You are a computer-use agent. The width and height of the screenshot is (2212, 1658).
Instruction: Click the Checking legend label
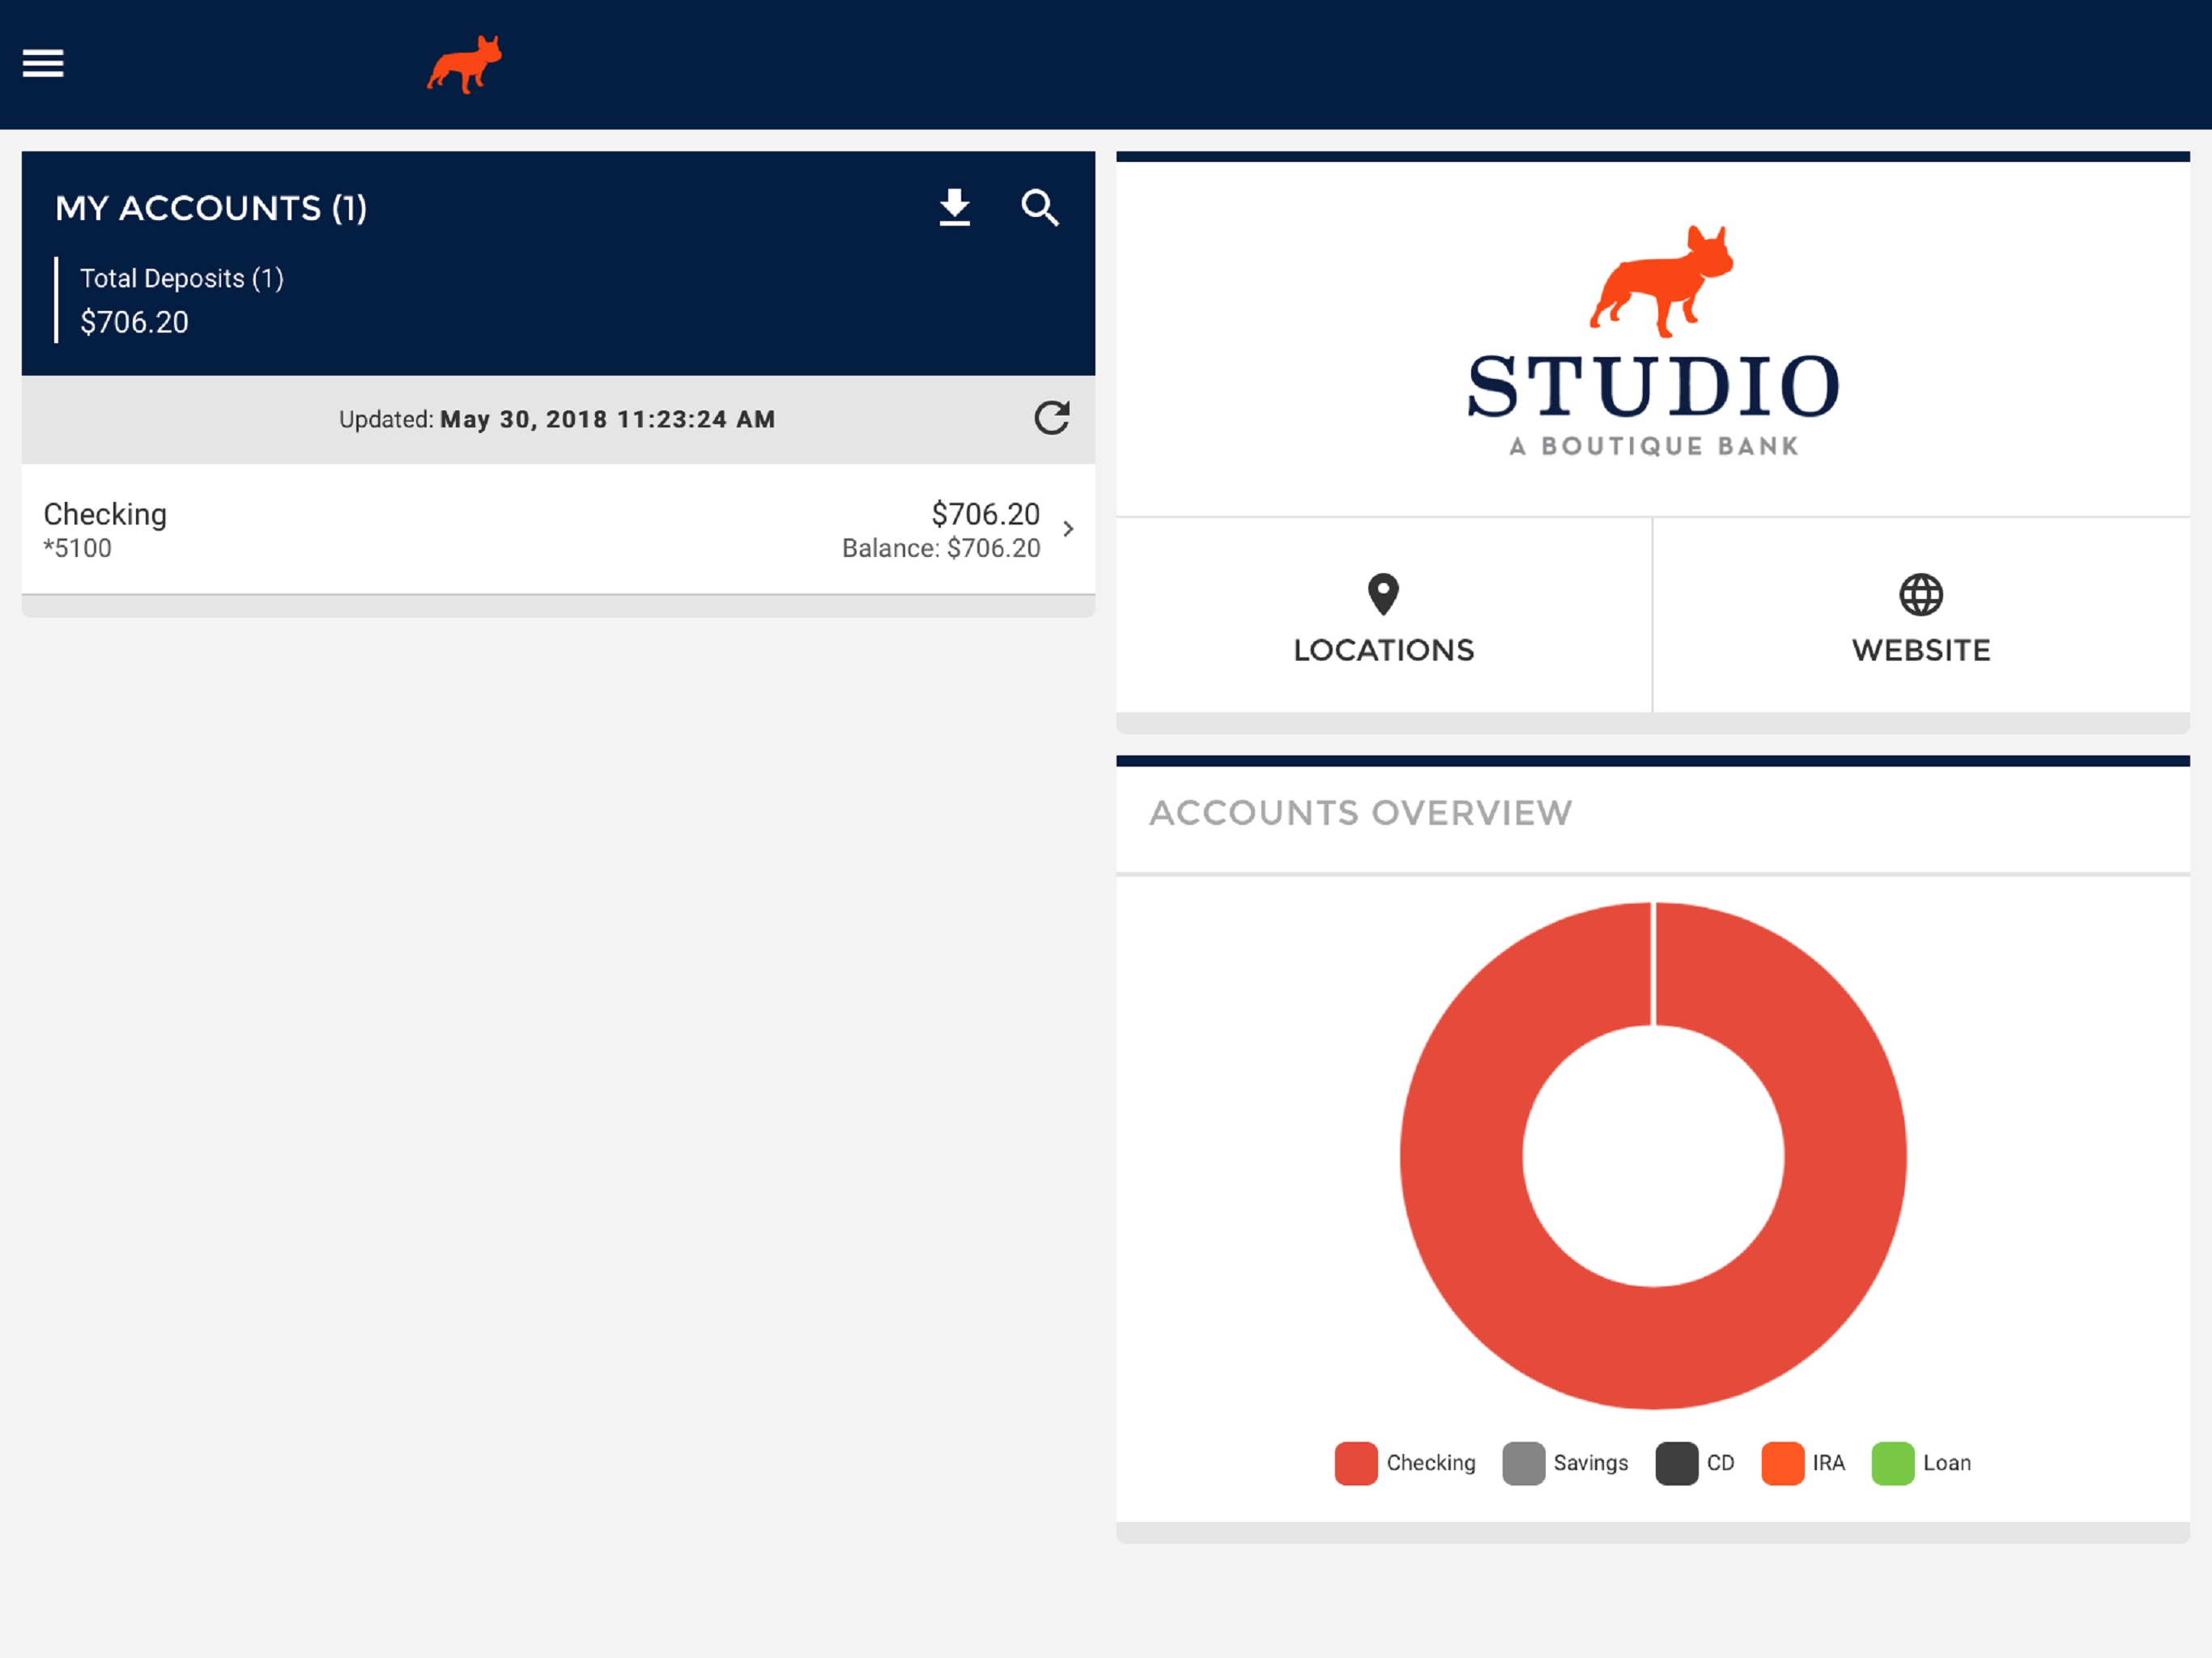coord(1431,1463)
